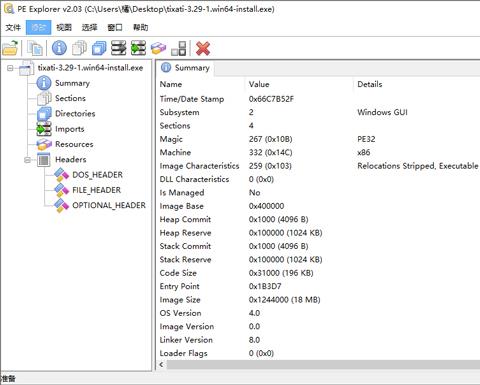Select FILE_HEADER in the tree

click(x=97, y=190)
